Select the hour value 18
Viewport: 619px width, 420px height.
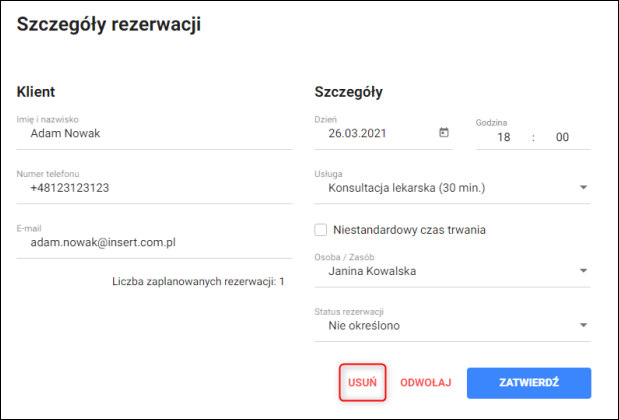504,137
